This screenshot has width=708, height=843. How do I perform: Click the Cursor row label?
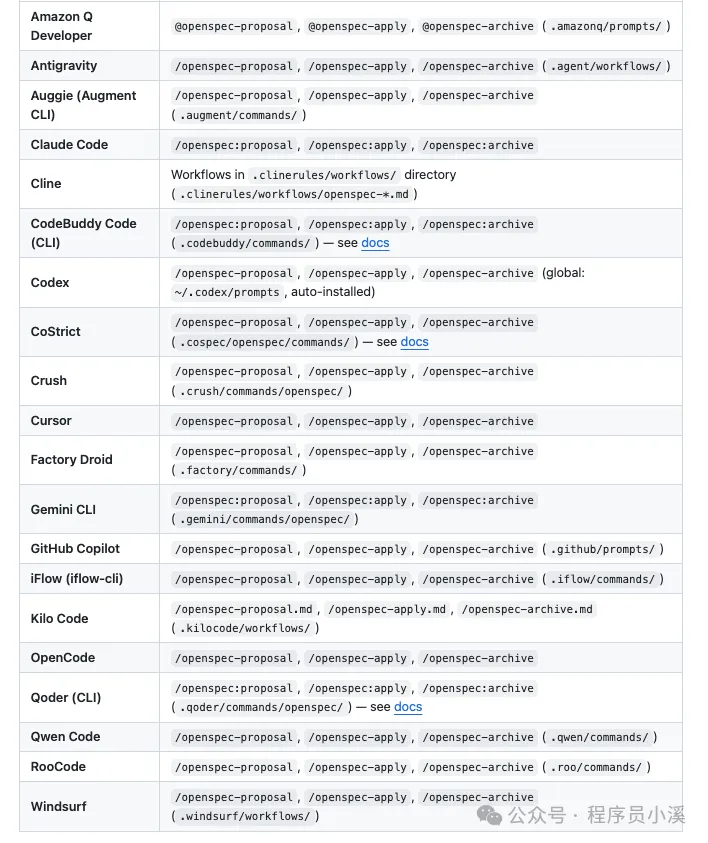[x=51, y=420]
